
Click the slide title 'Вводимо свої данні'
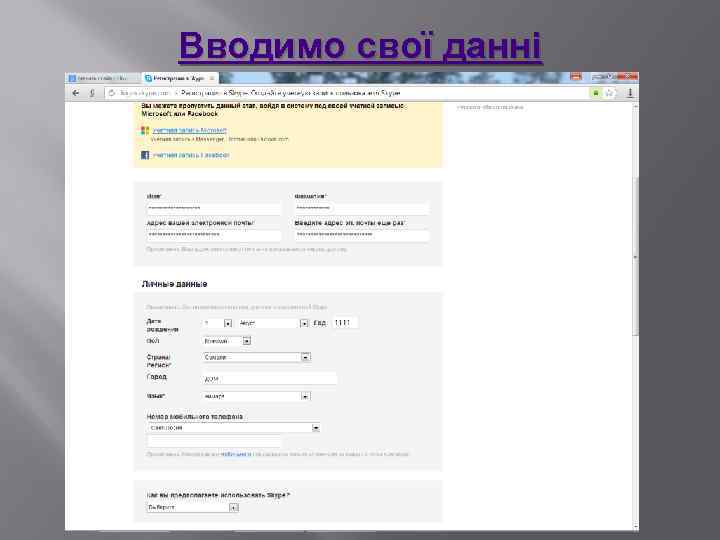[x=360, y=46]
